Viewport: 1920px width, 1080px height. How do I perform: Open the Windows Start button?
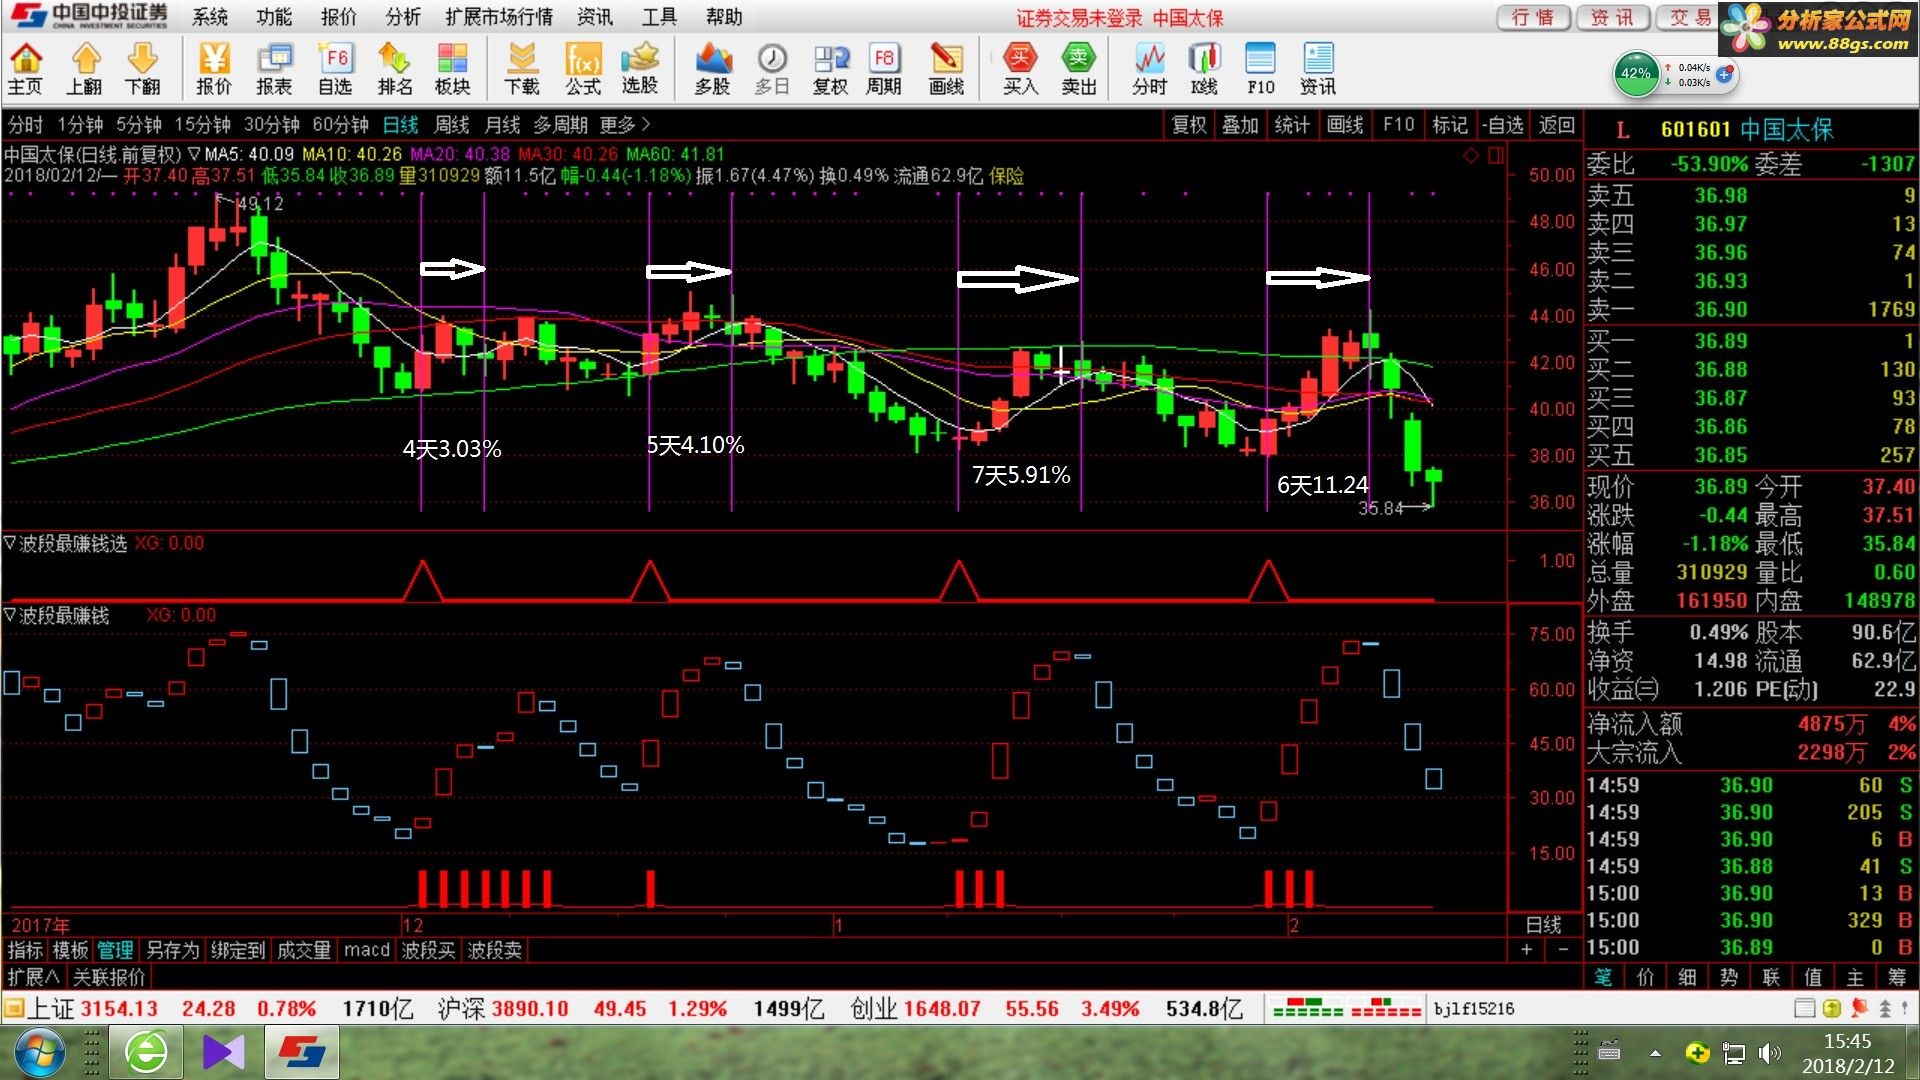pyautogui.click(x=39, y=1053)
